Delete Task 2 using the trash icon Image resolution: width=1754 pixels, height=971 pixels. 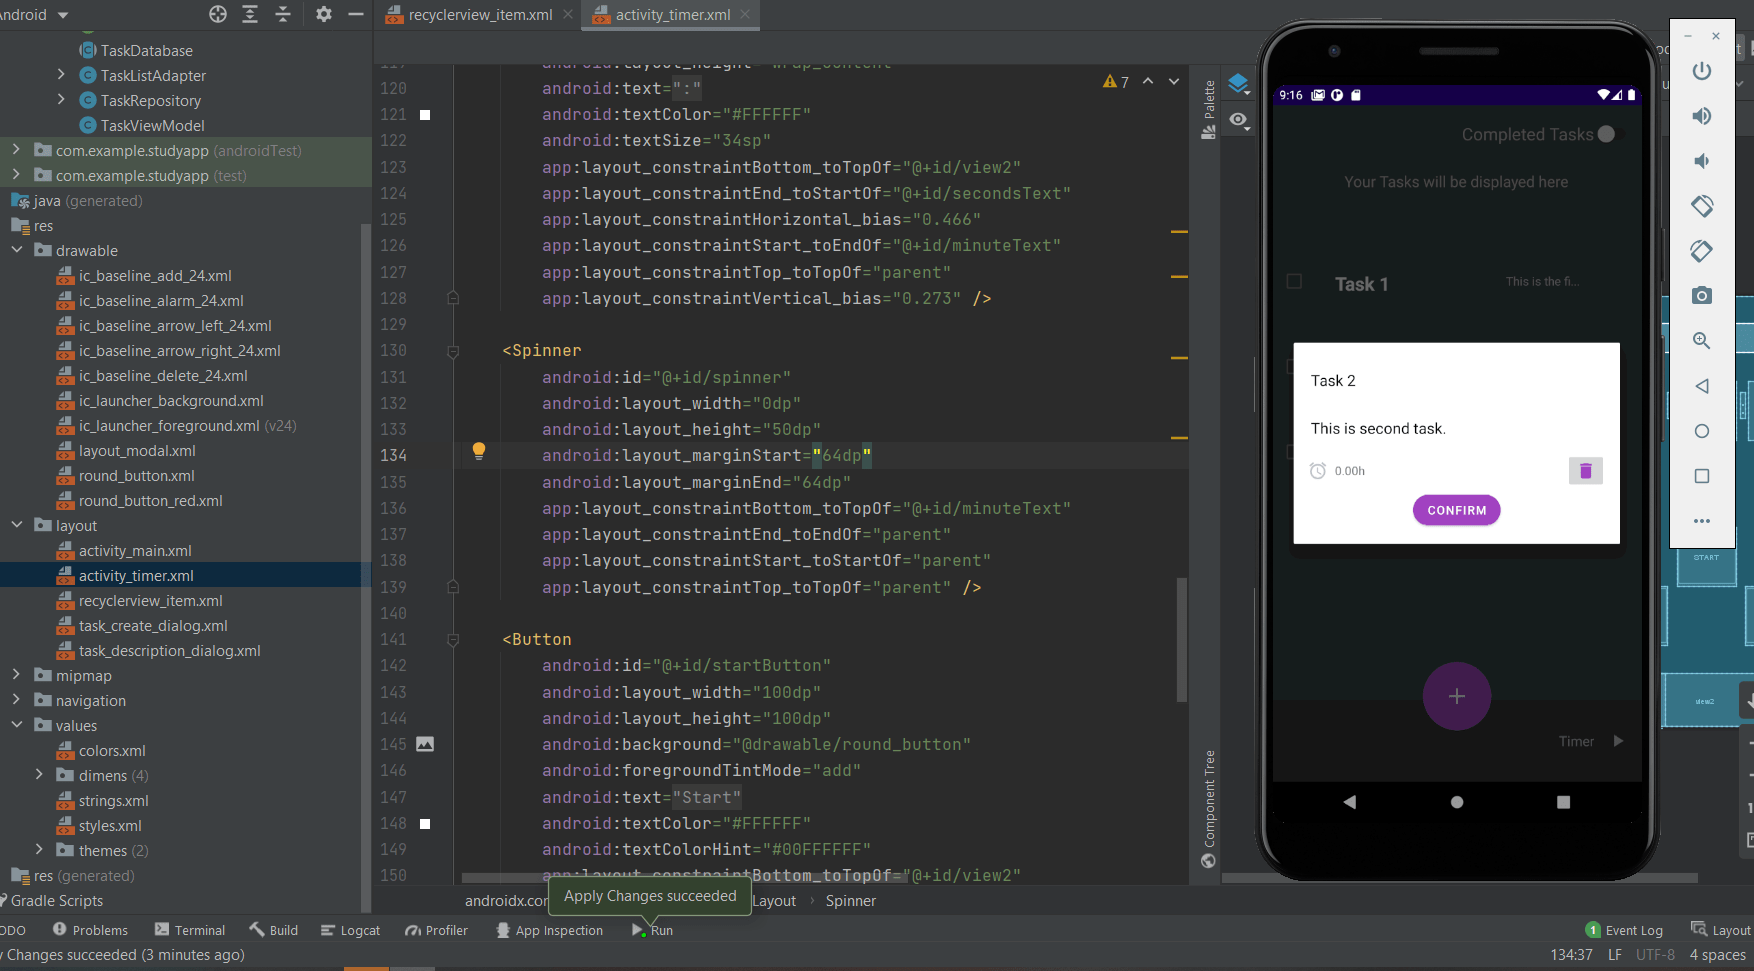[x=1585, y=470]
